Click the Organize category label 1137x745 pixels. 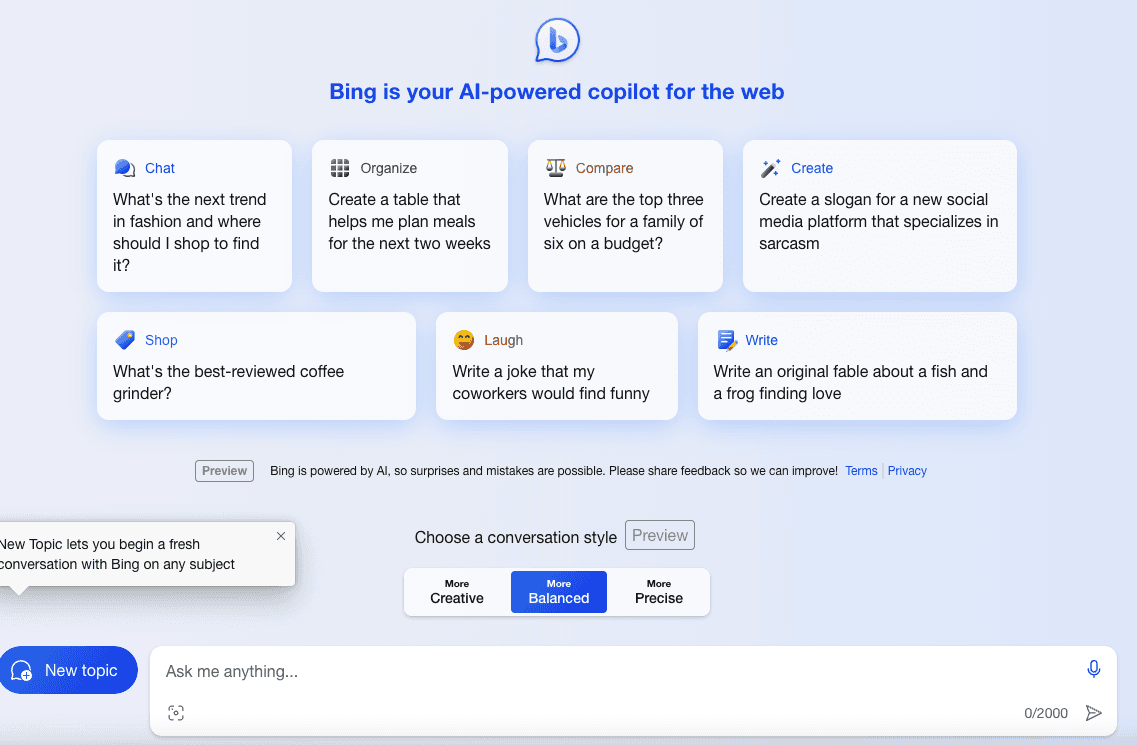point(389,168)
